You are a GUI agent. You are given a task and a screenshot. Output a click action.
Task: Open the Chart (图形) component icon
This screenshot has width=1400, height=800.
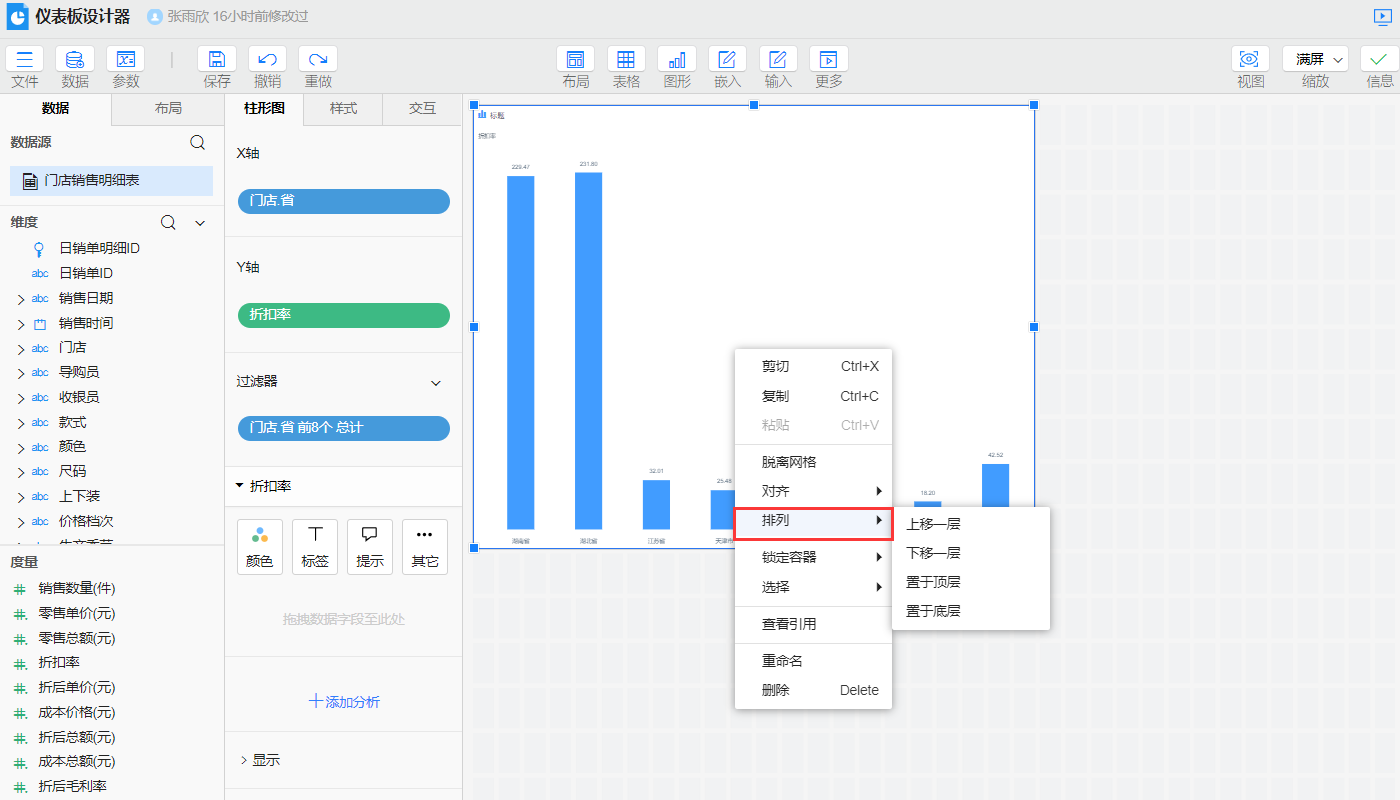pyautogui.click(x=677, y=59)
